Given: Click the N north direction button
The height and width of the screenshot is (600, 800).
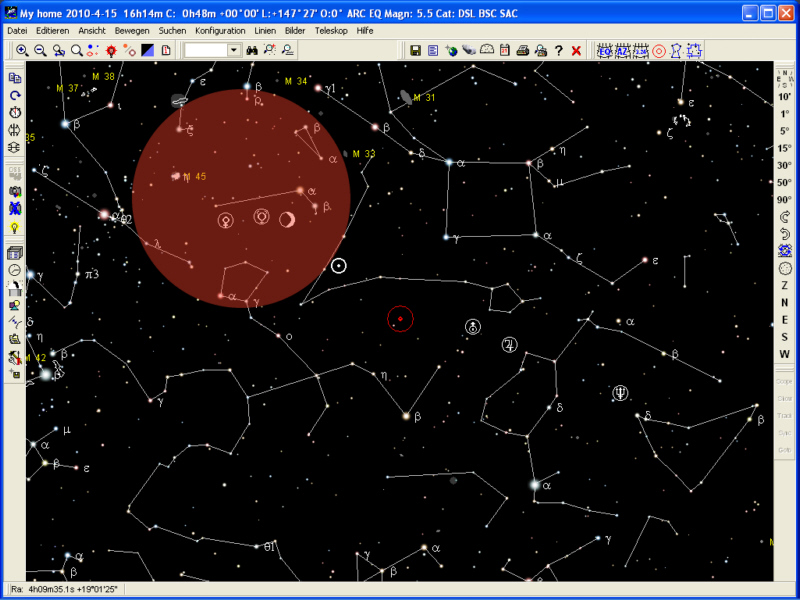Looking at the screenshot, I should pyautogui.click(x=784, y=303).
